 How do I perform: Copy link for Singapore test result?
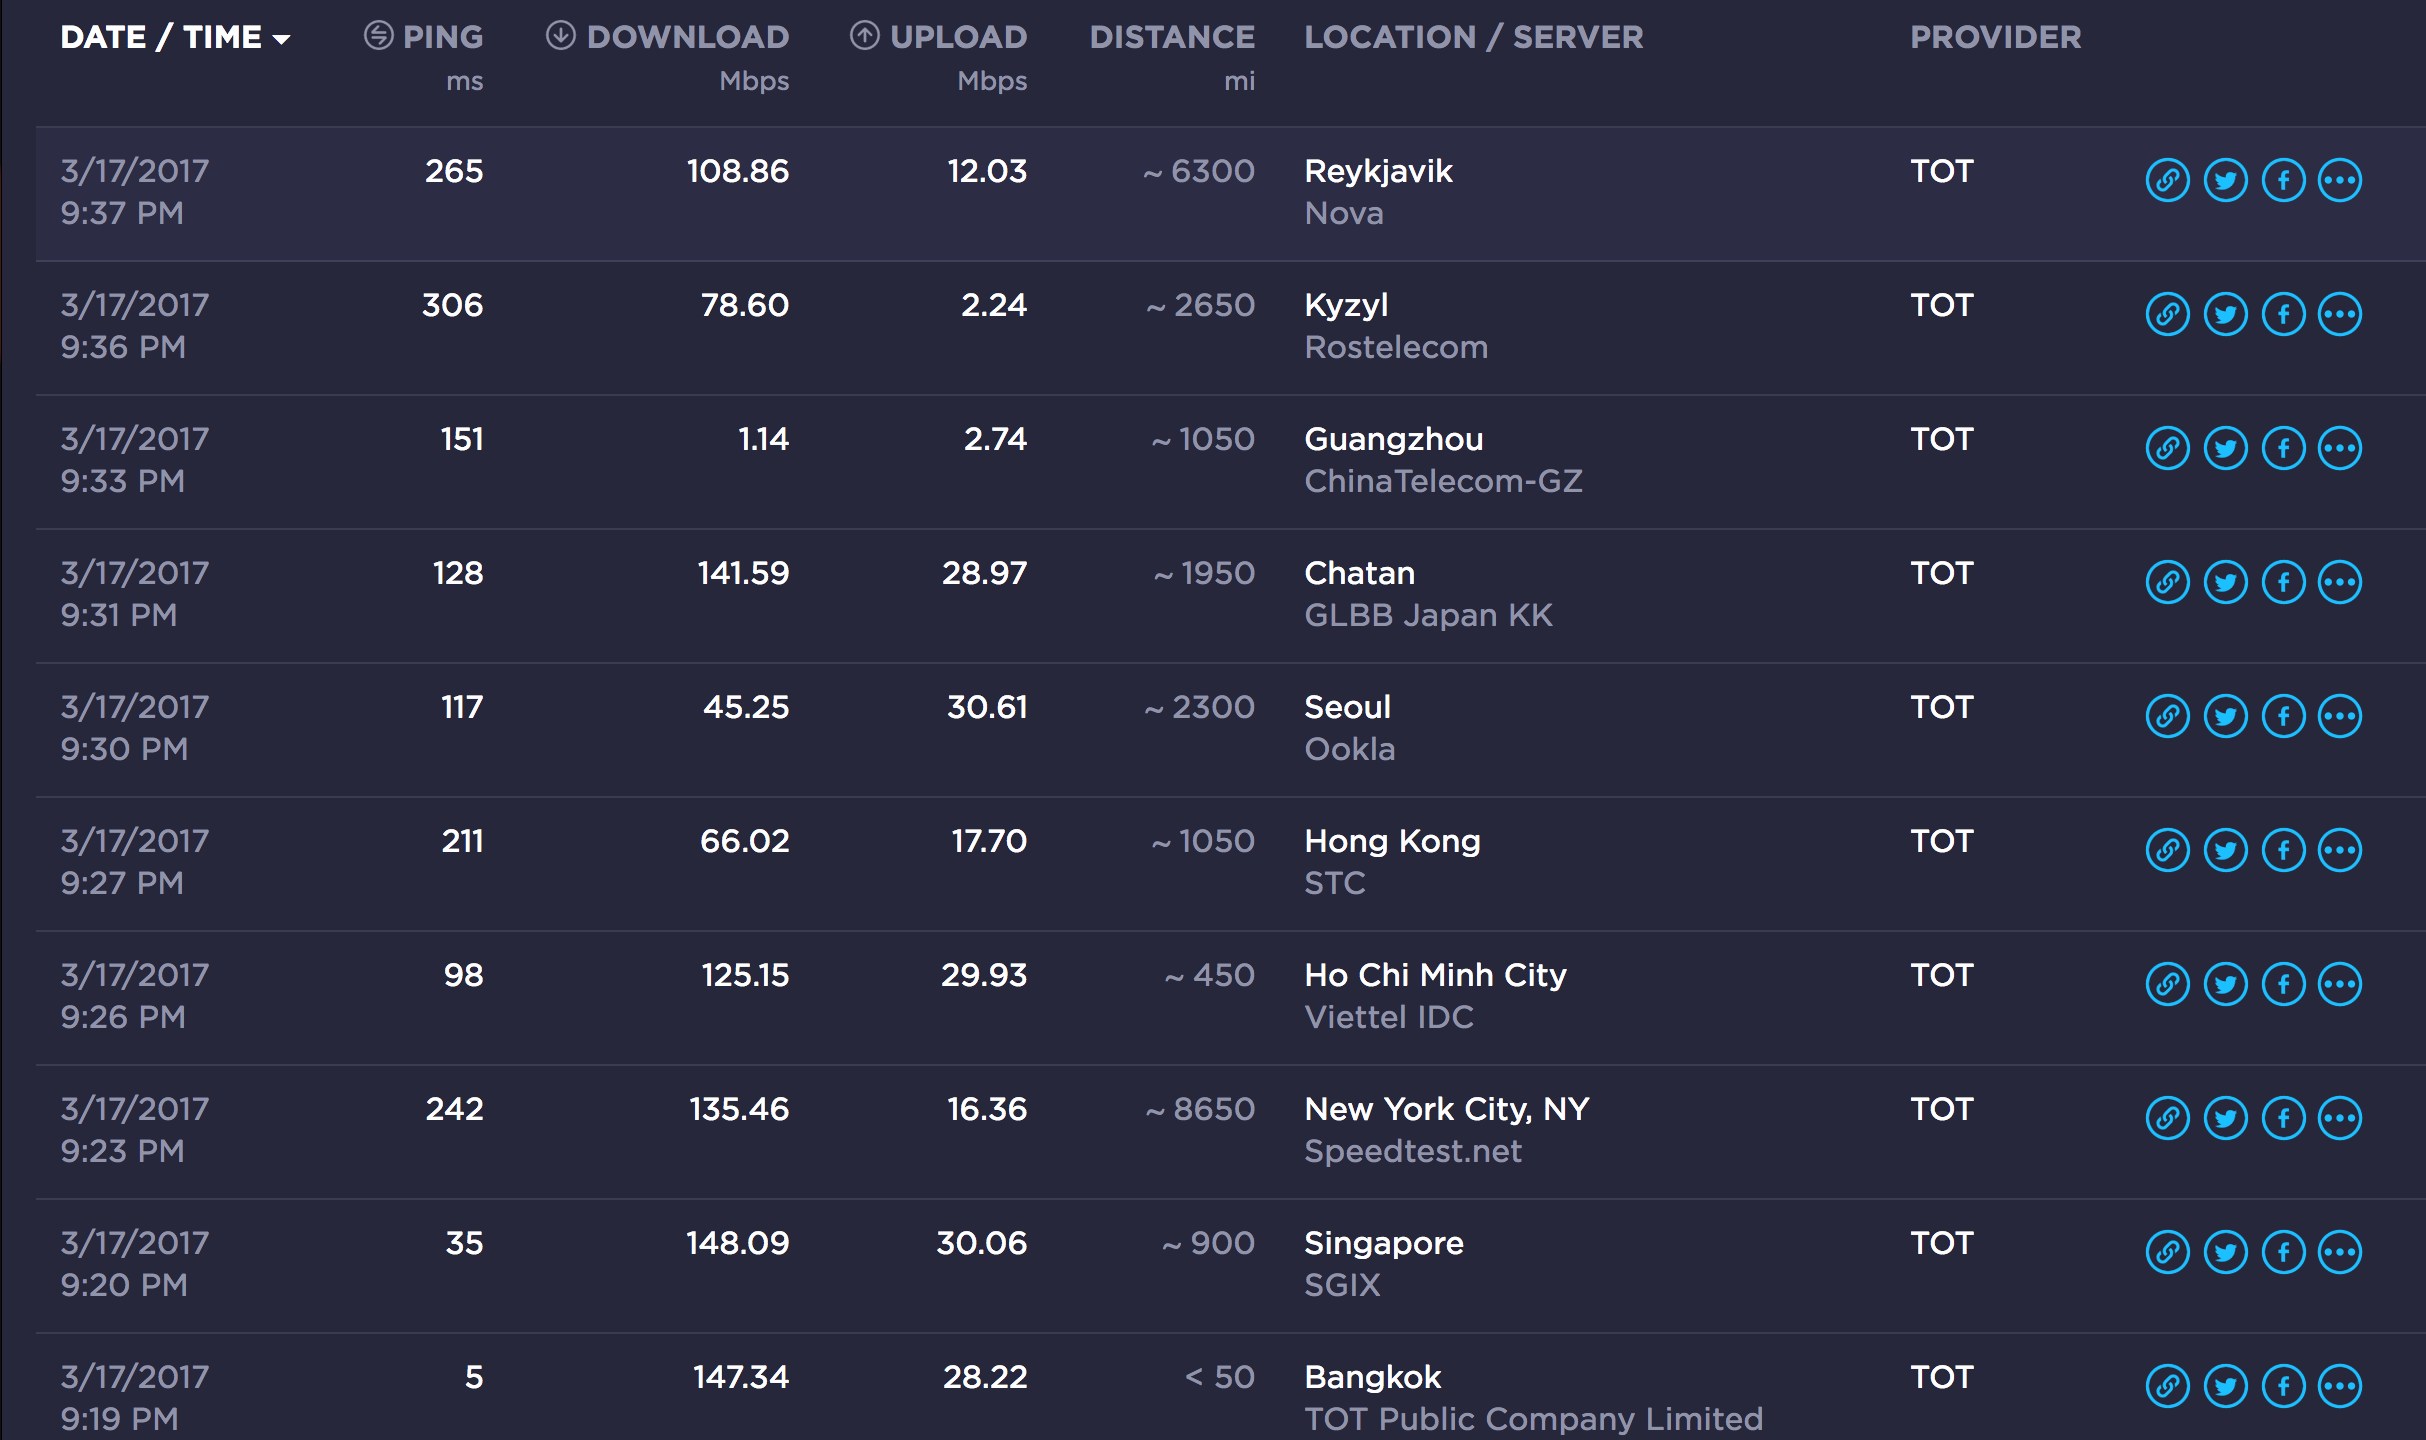[x=2167, y=1253]
